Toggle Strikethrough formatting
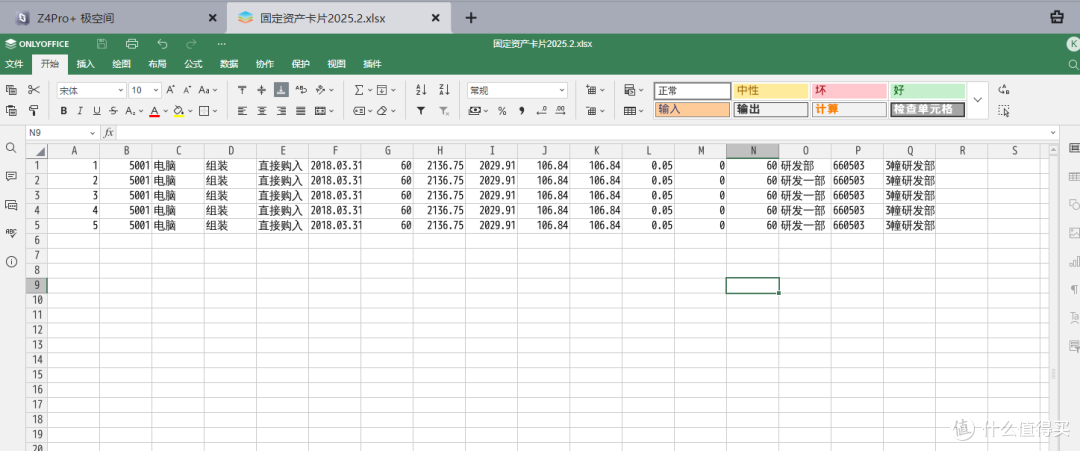The height and width of the screenshot is (451, 1080). (x=113, y=110)
